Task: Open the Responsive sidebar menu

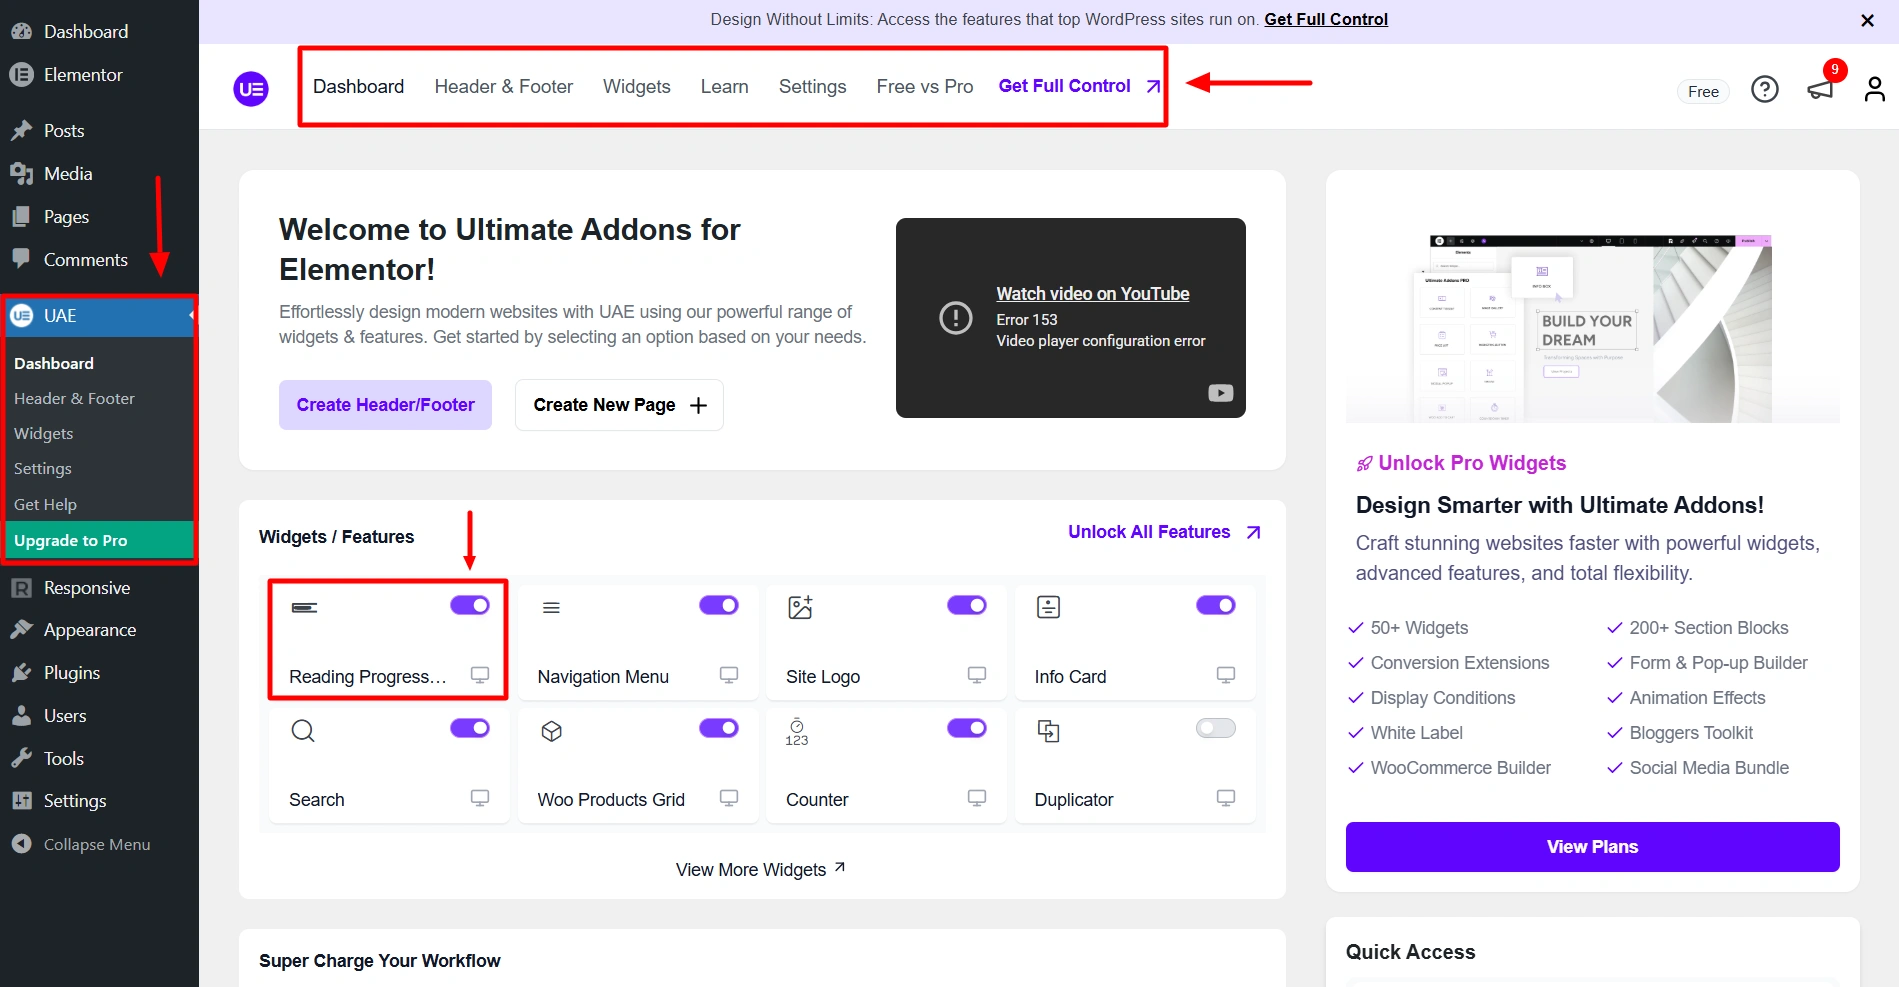Action: coord(99,588)
